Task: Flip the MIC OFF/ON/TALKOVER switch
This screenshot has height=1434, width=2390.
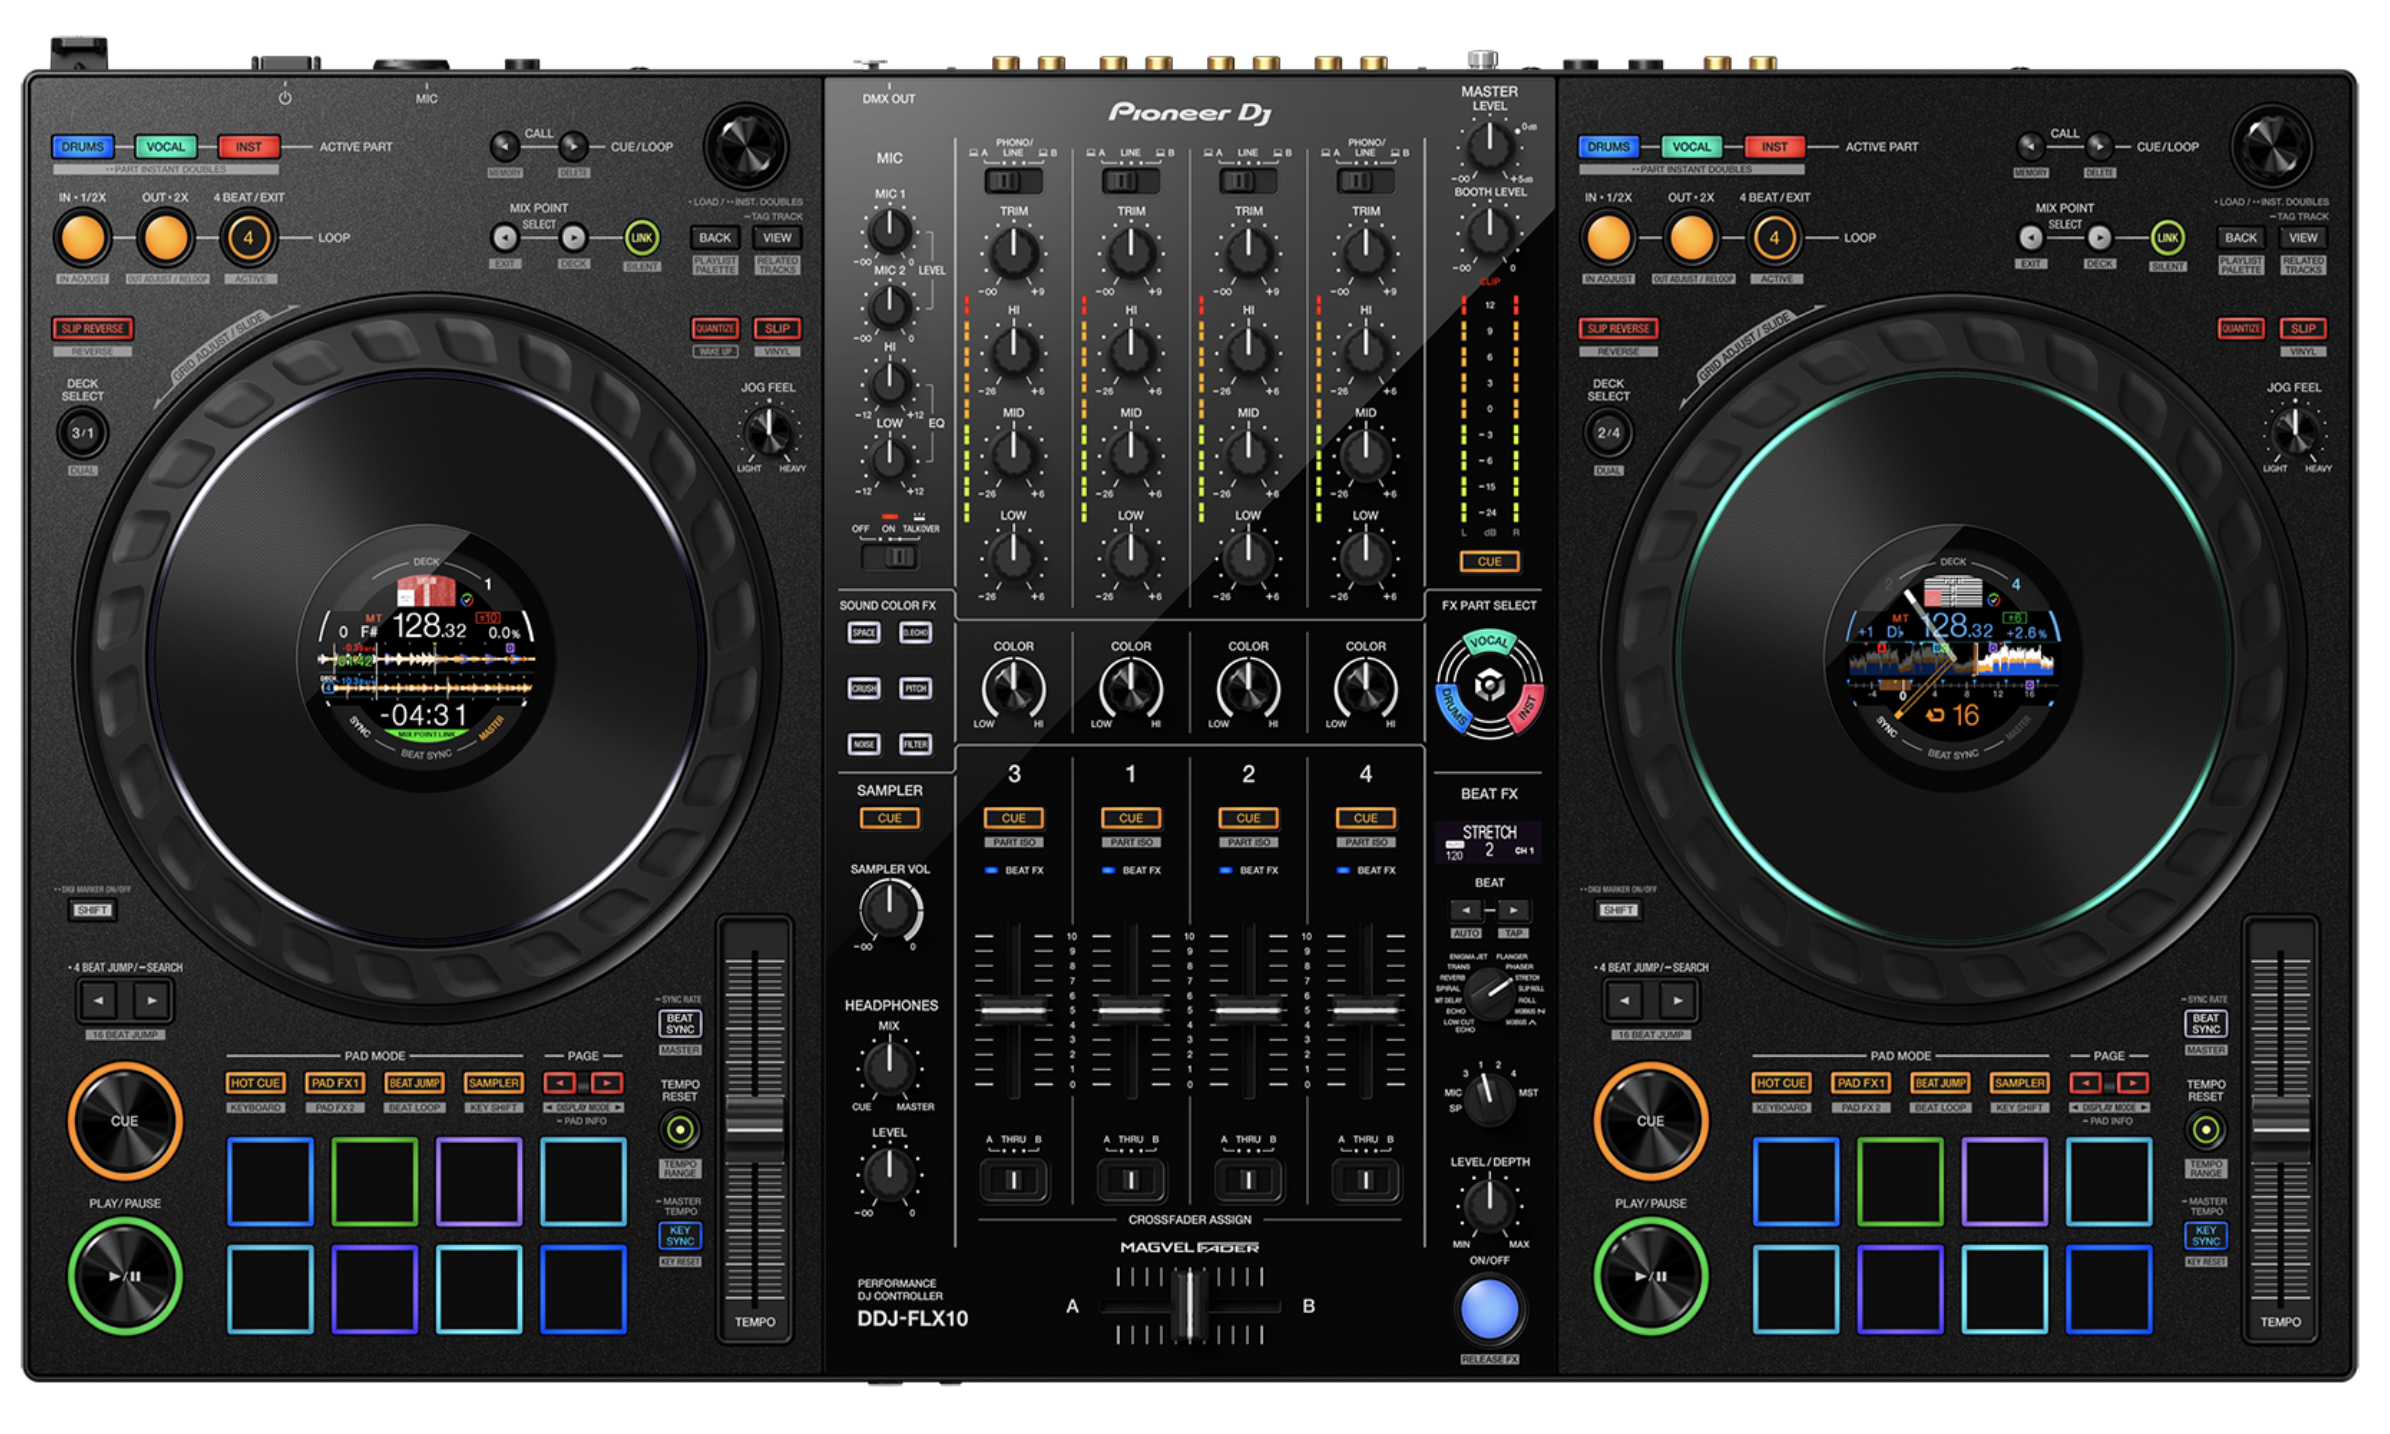Action: click(890, 557)
